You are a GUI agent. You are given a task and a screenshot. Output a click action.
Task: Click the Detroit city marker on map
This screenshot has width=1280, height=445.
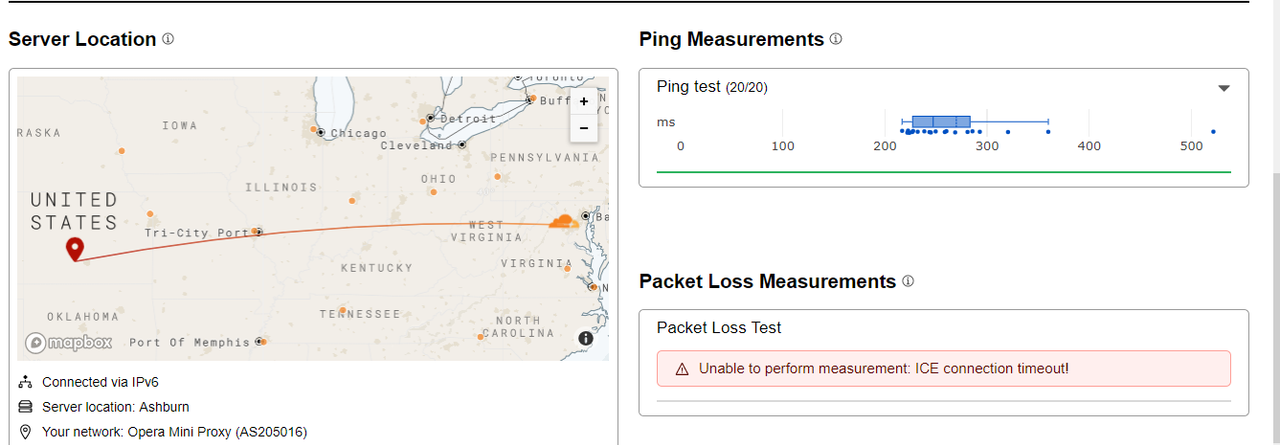click(x=430, y=117)
